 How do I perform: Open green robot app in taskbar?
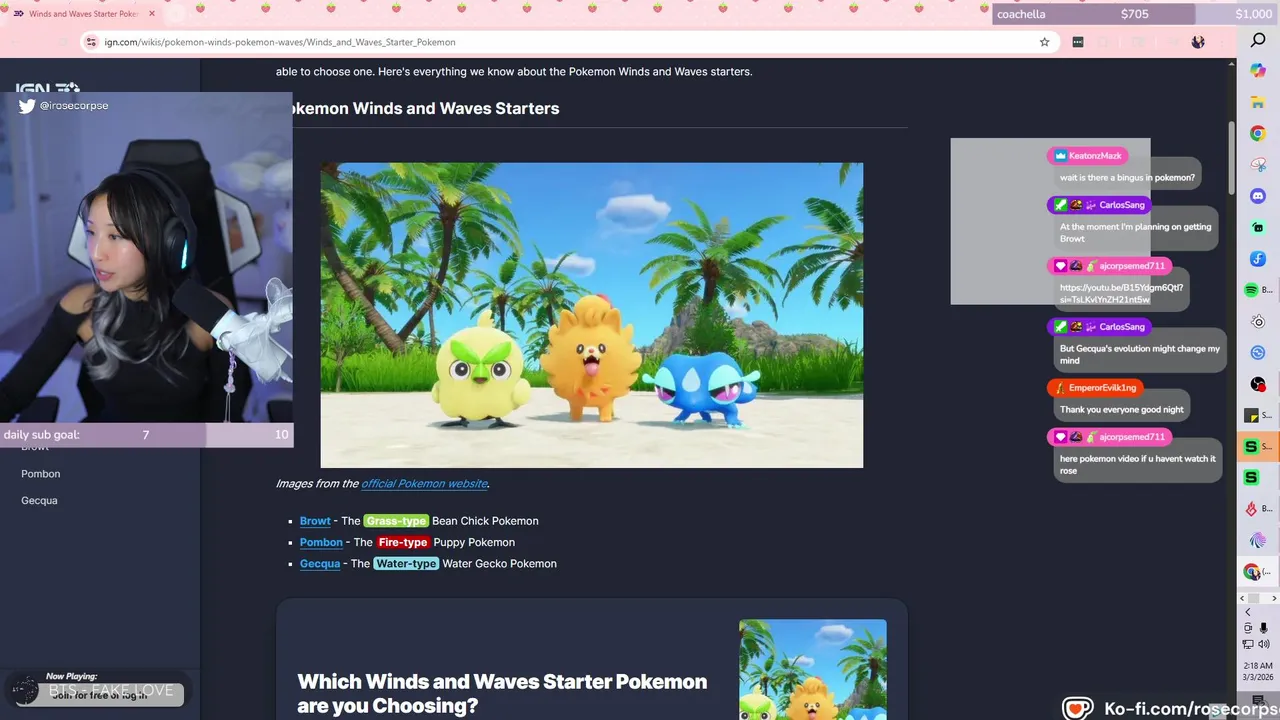[x=1258, y=228]
